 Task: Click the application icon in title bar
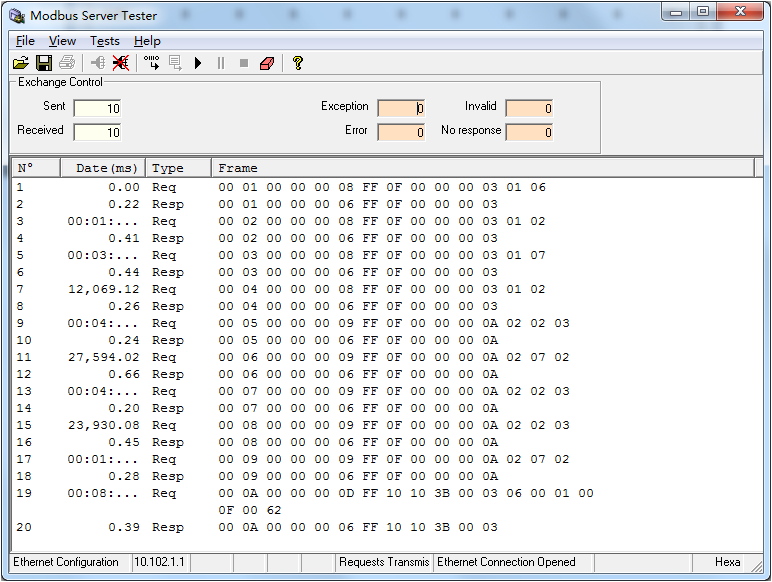point(17,16)
